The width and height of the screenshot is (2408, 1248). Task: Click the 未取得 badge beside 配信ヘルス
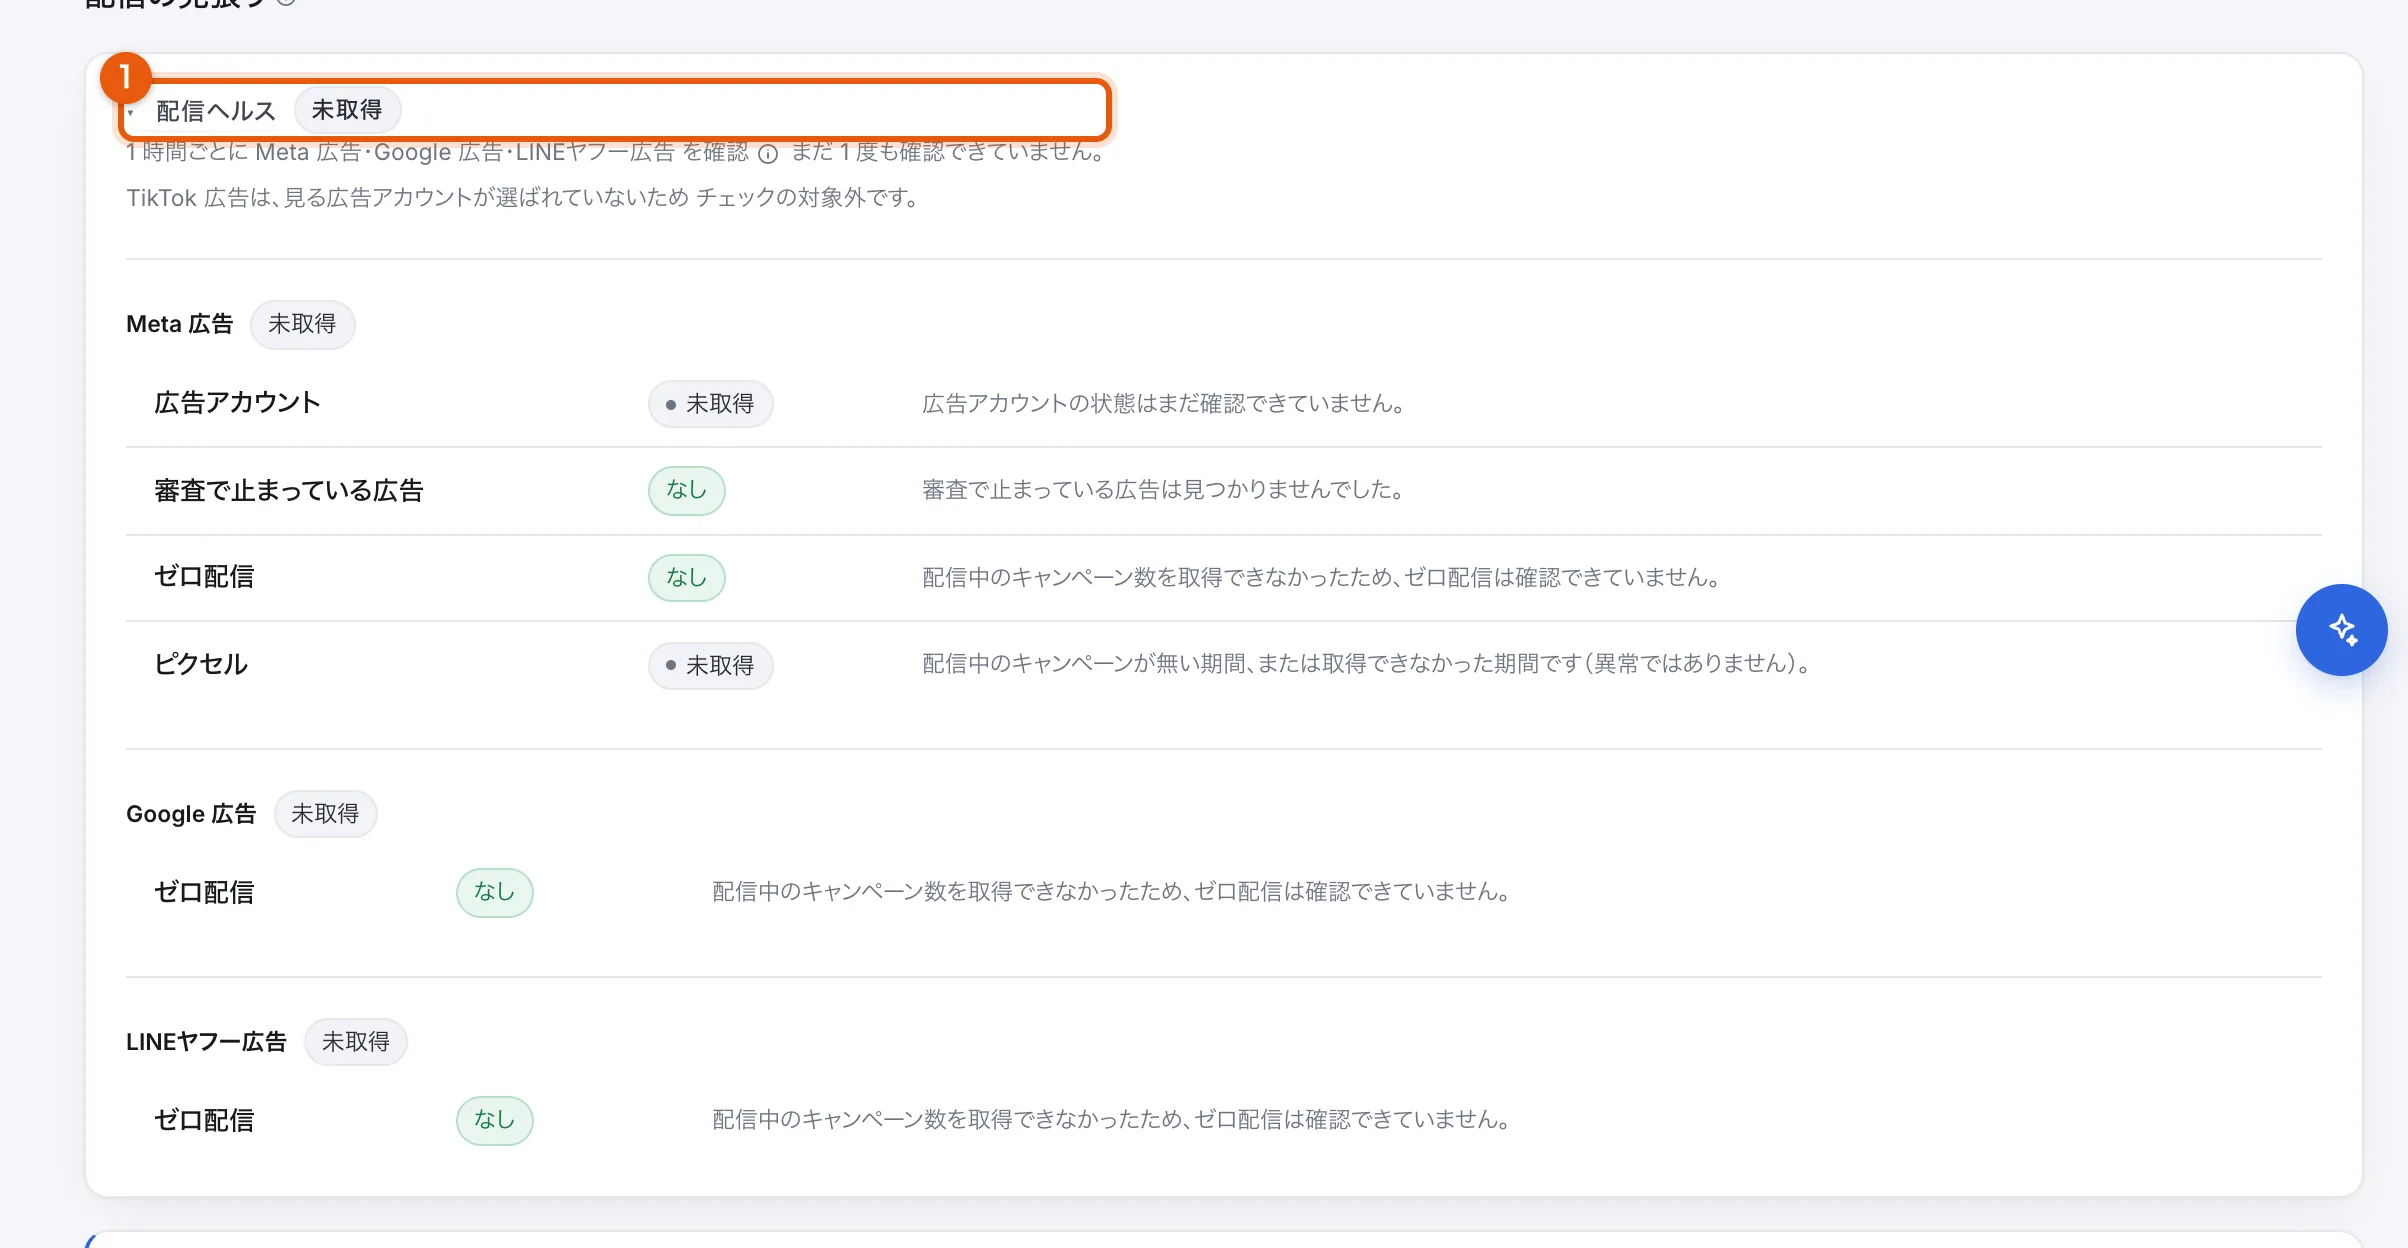point(347,110)
